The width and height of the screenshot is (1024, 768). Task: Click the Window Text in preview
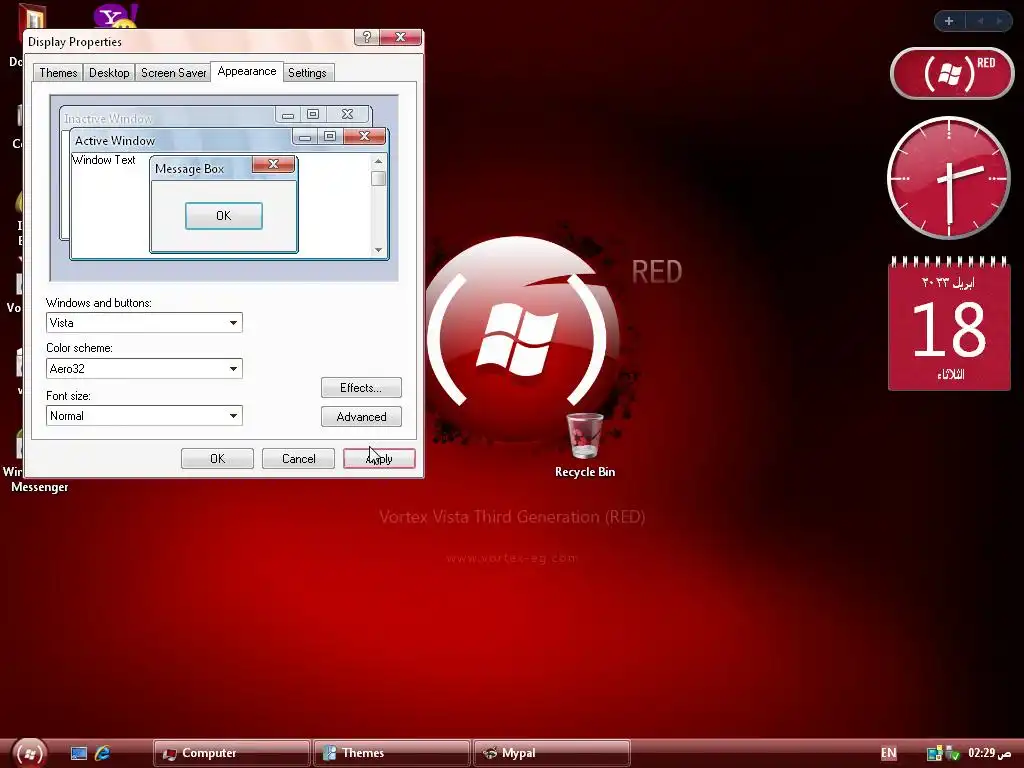click(x=104, y=160)
